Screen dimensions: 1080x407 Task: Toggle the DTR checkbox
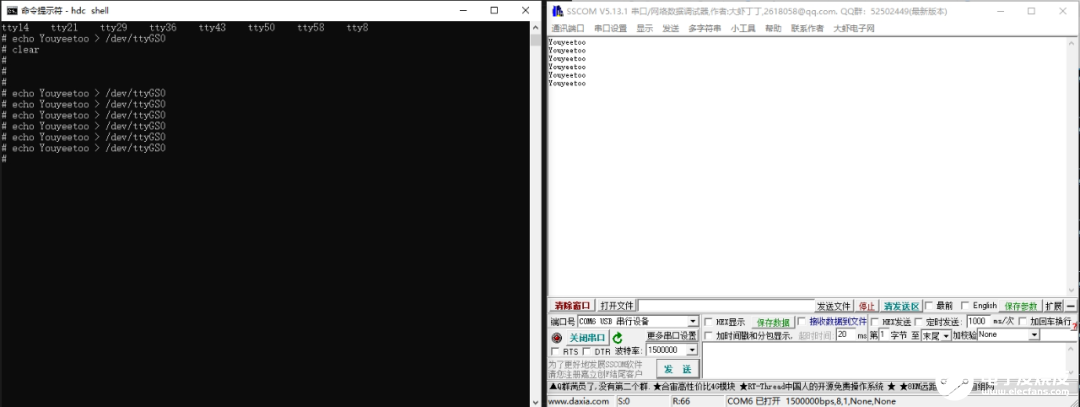pos(588,351)
